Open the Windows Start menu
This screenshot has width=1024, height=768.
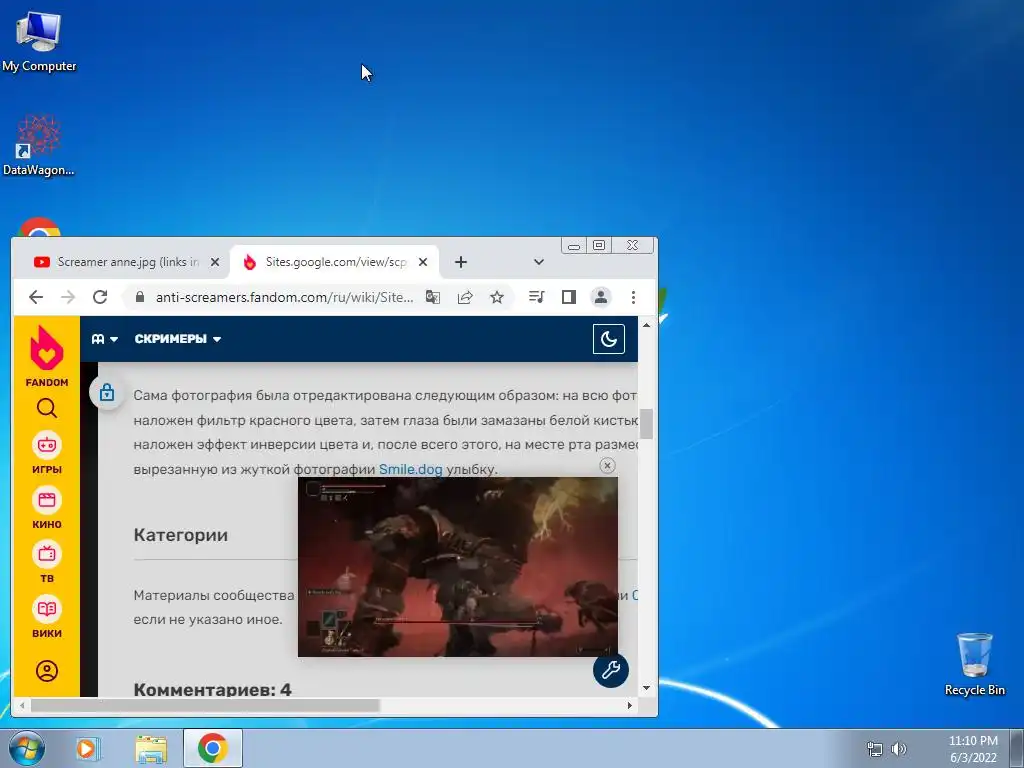(x=26, y=748)
